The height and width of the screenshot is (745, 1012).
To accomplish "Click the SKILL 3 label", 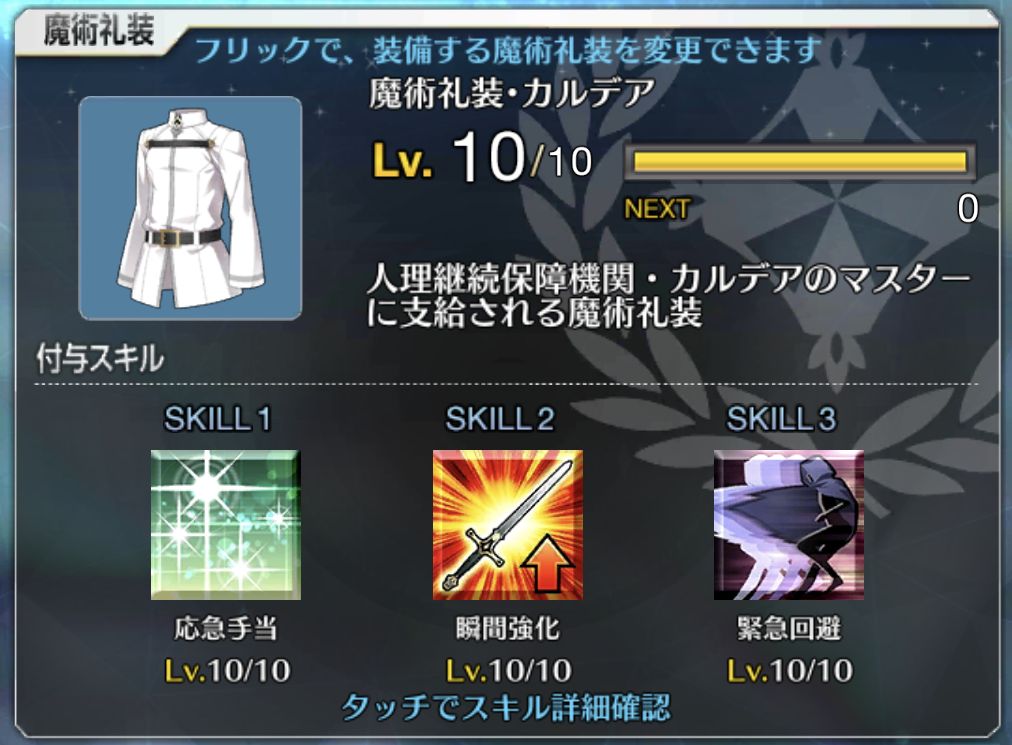I will point(782,419).
